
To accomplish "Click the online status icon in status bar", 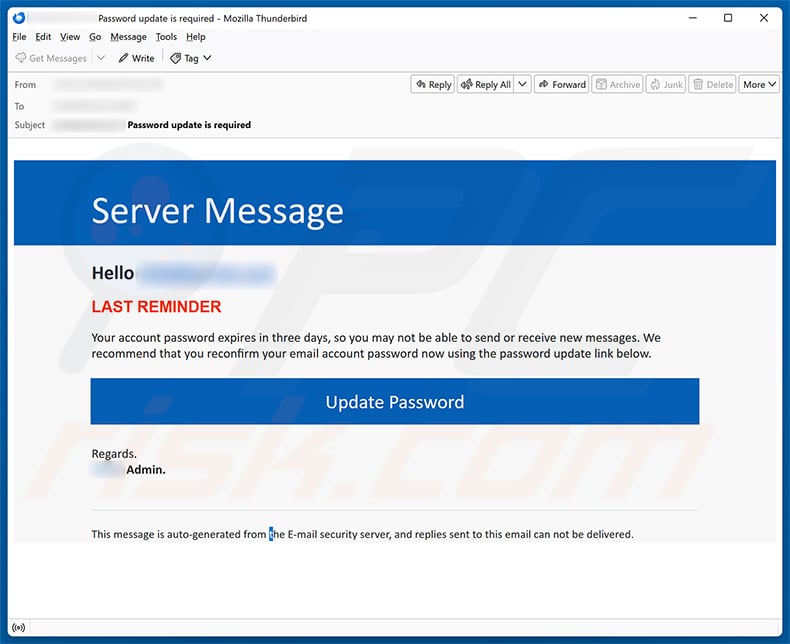I will click(x=19, y=627).
